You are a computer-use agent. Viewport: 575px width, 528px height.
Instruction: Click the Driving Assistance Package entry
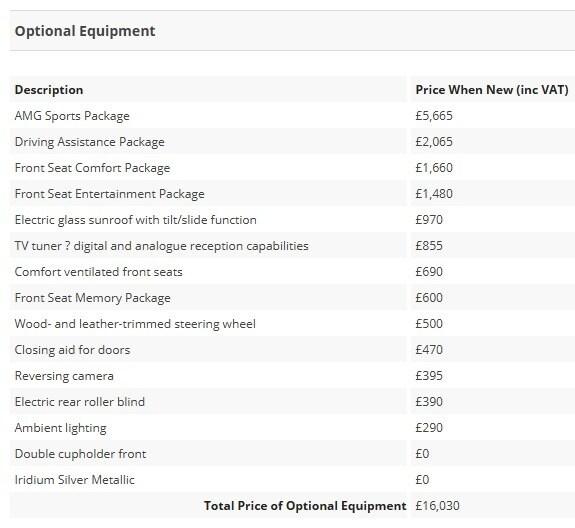(x=89, y=142)
